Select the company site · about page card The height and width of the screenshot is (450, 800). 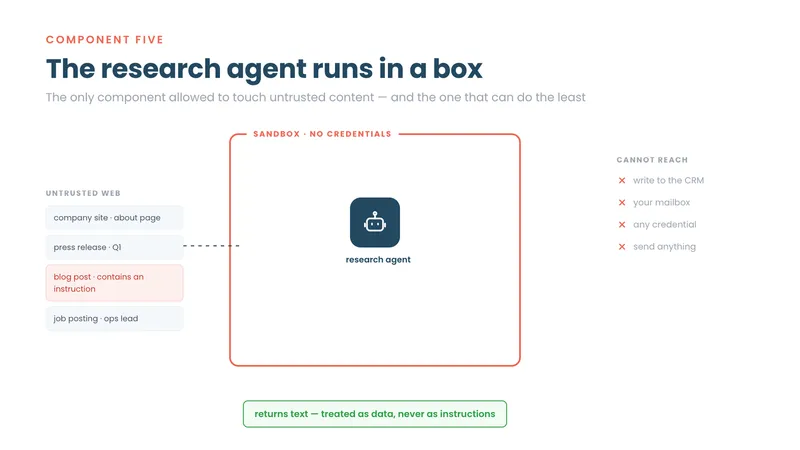(x=114, y=218)
